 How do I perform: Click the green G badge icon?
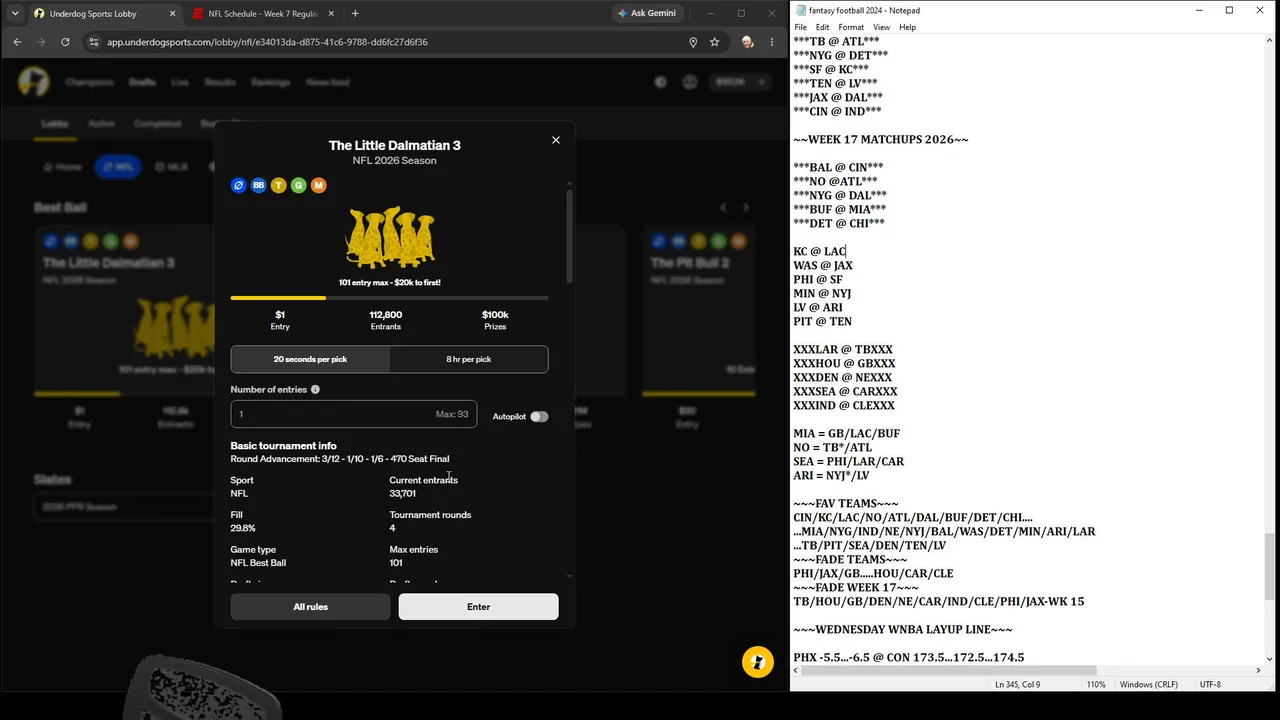298,185
